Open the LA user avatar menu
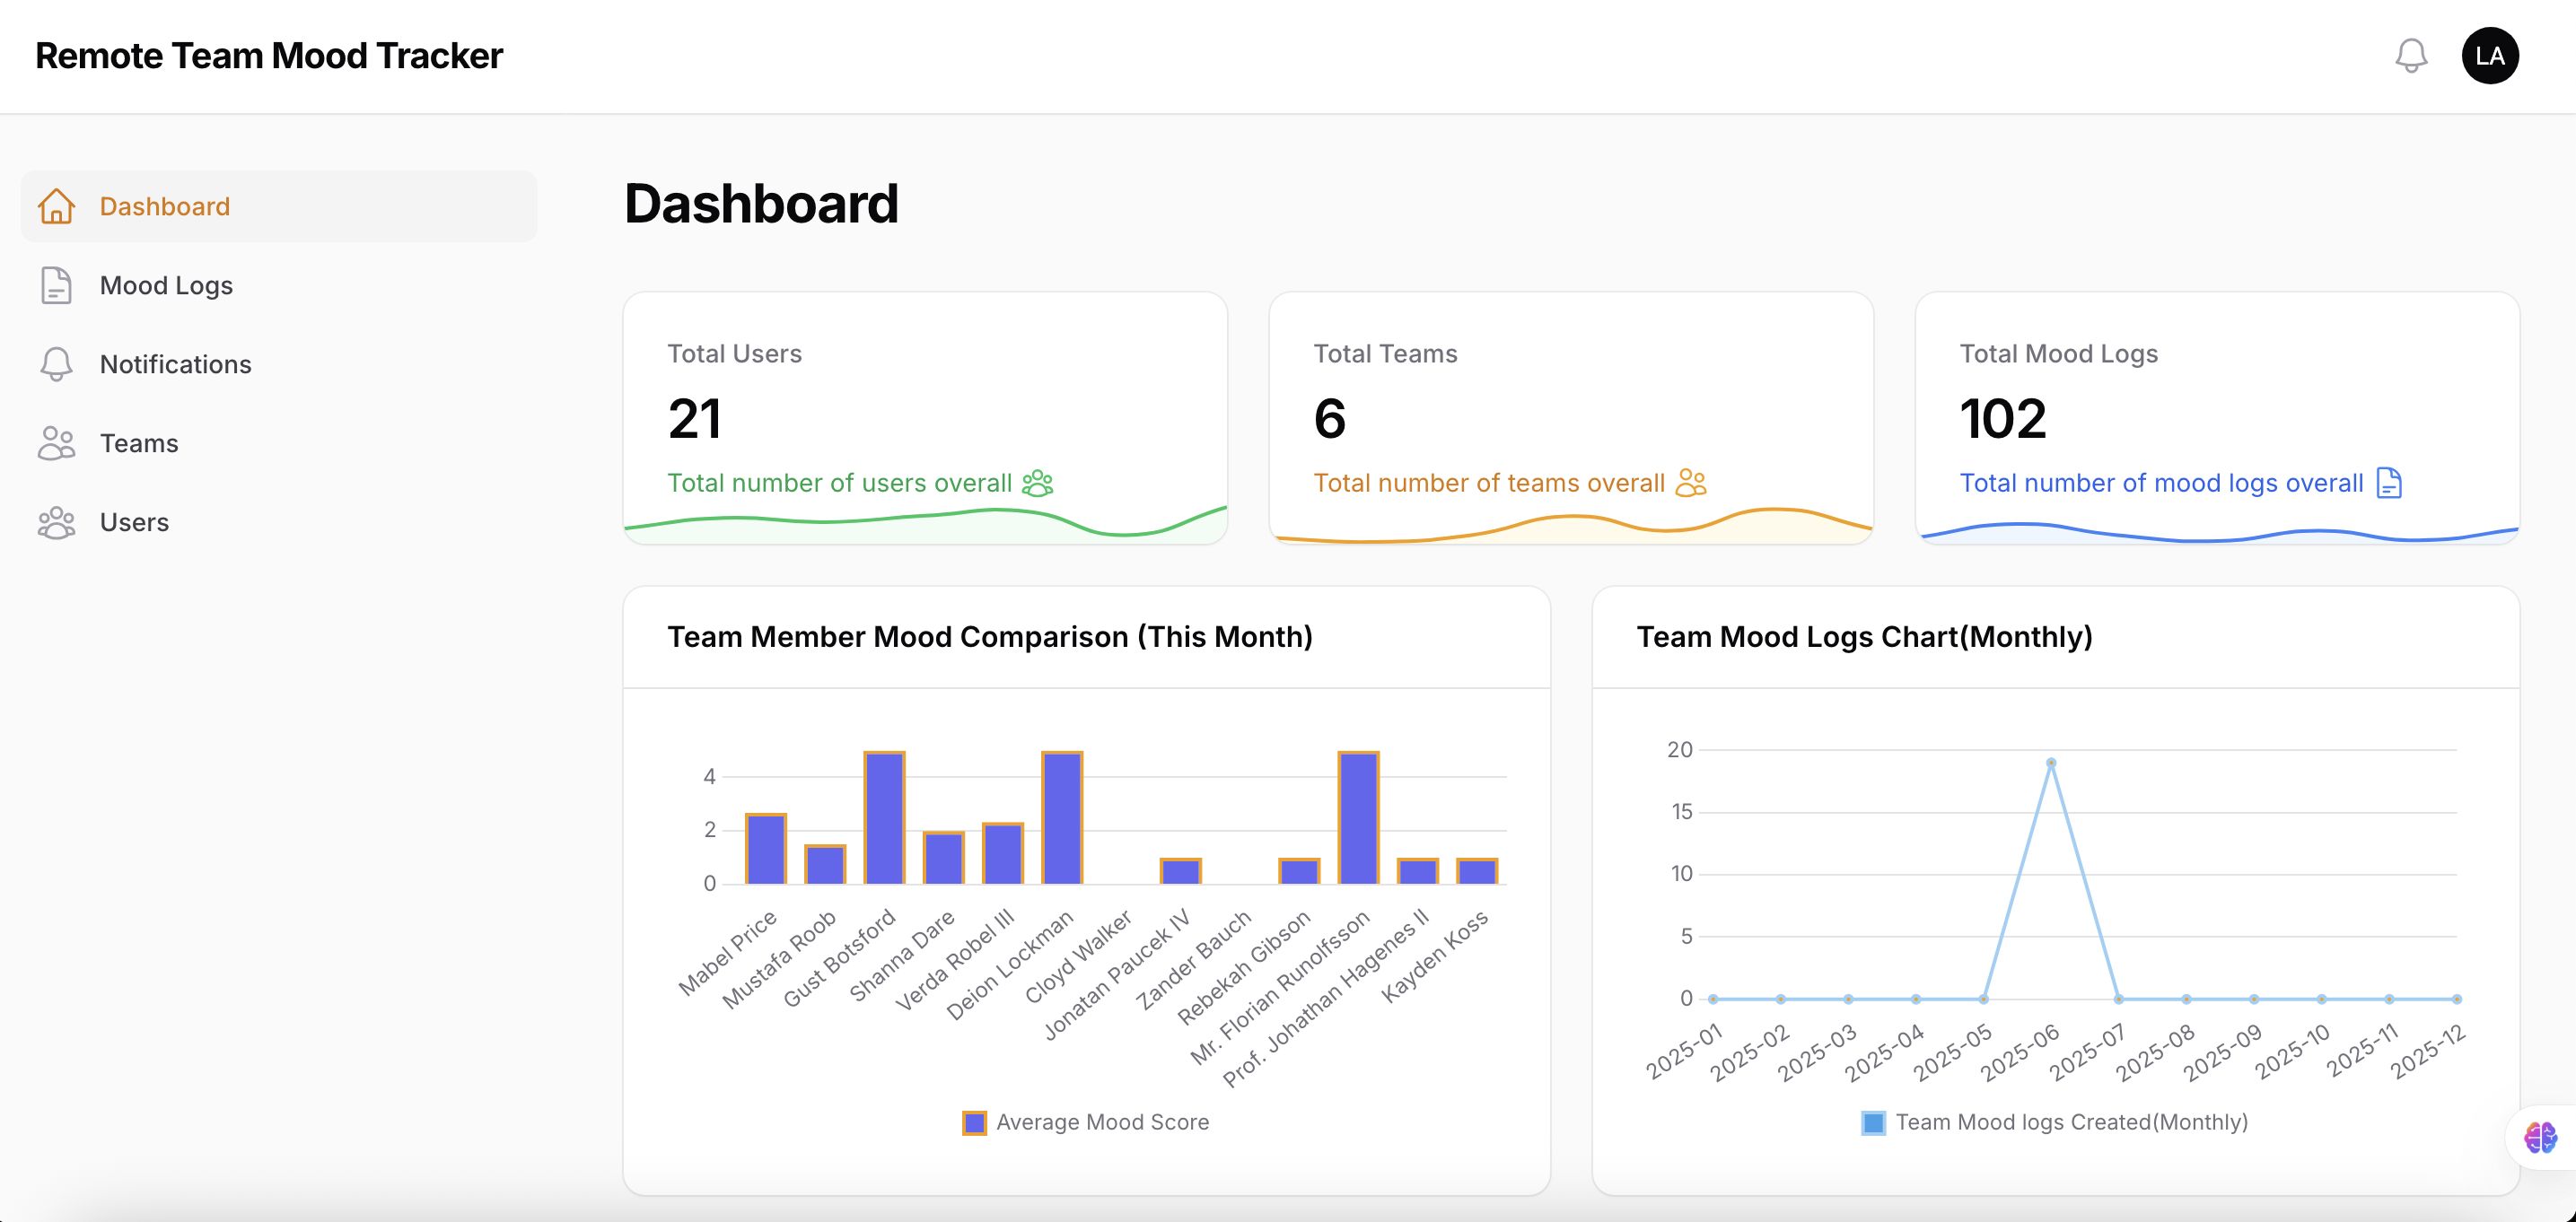 pos(2489,56)
